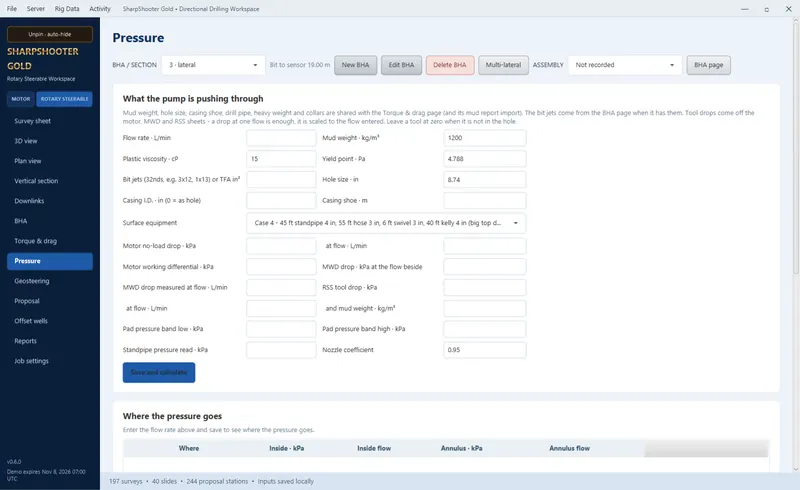800x490 pixels.
Task: Focus Standpipe pressure read field
Action: point(281,350)
